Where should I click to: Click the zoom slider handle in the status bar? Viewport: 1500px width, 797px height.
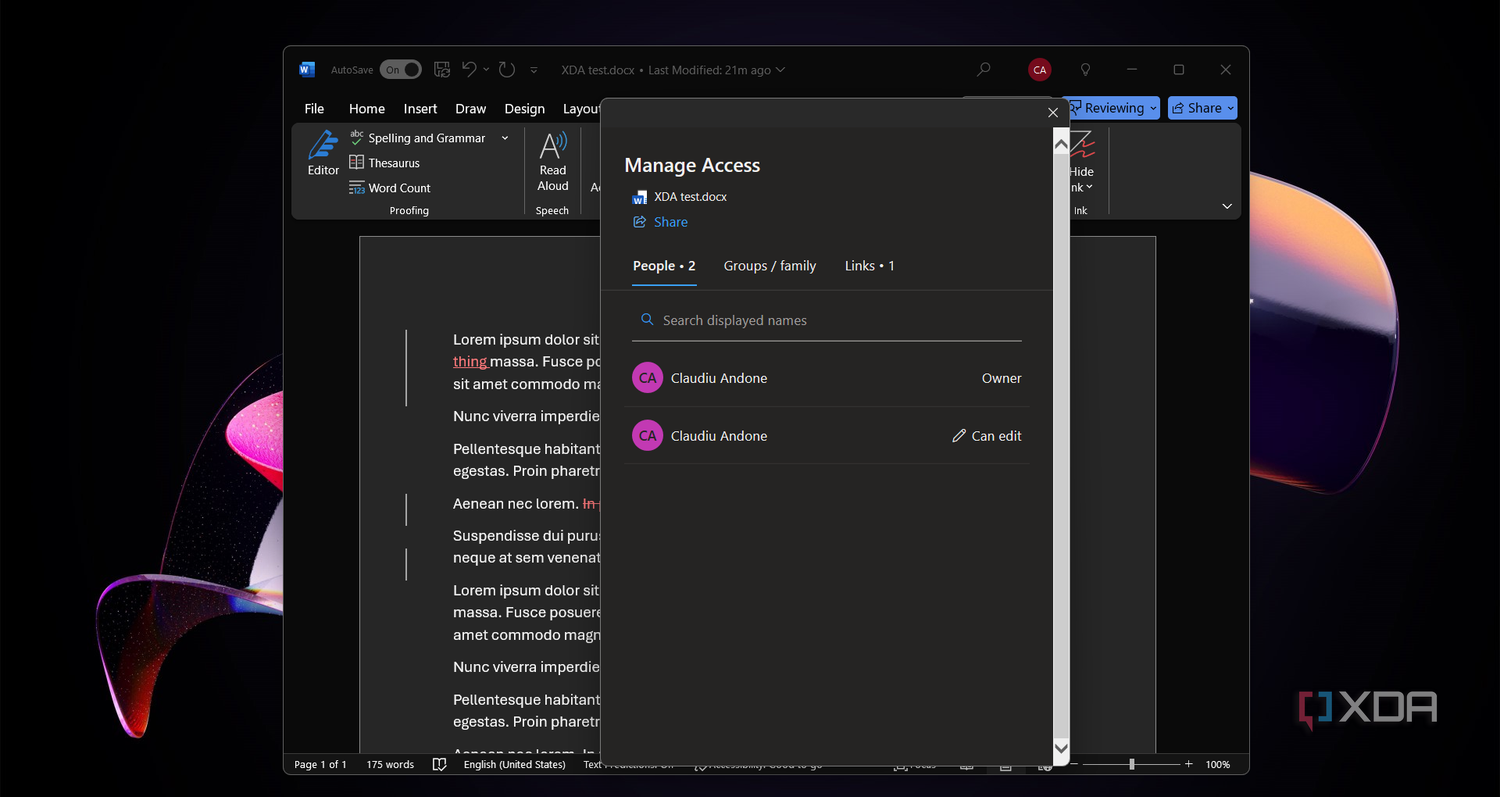(x=1132, y=764)
